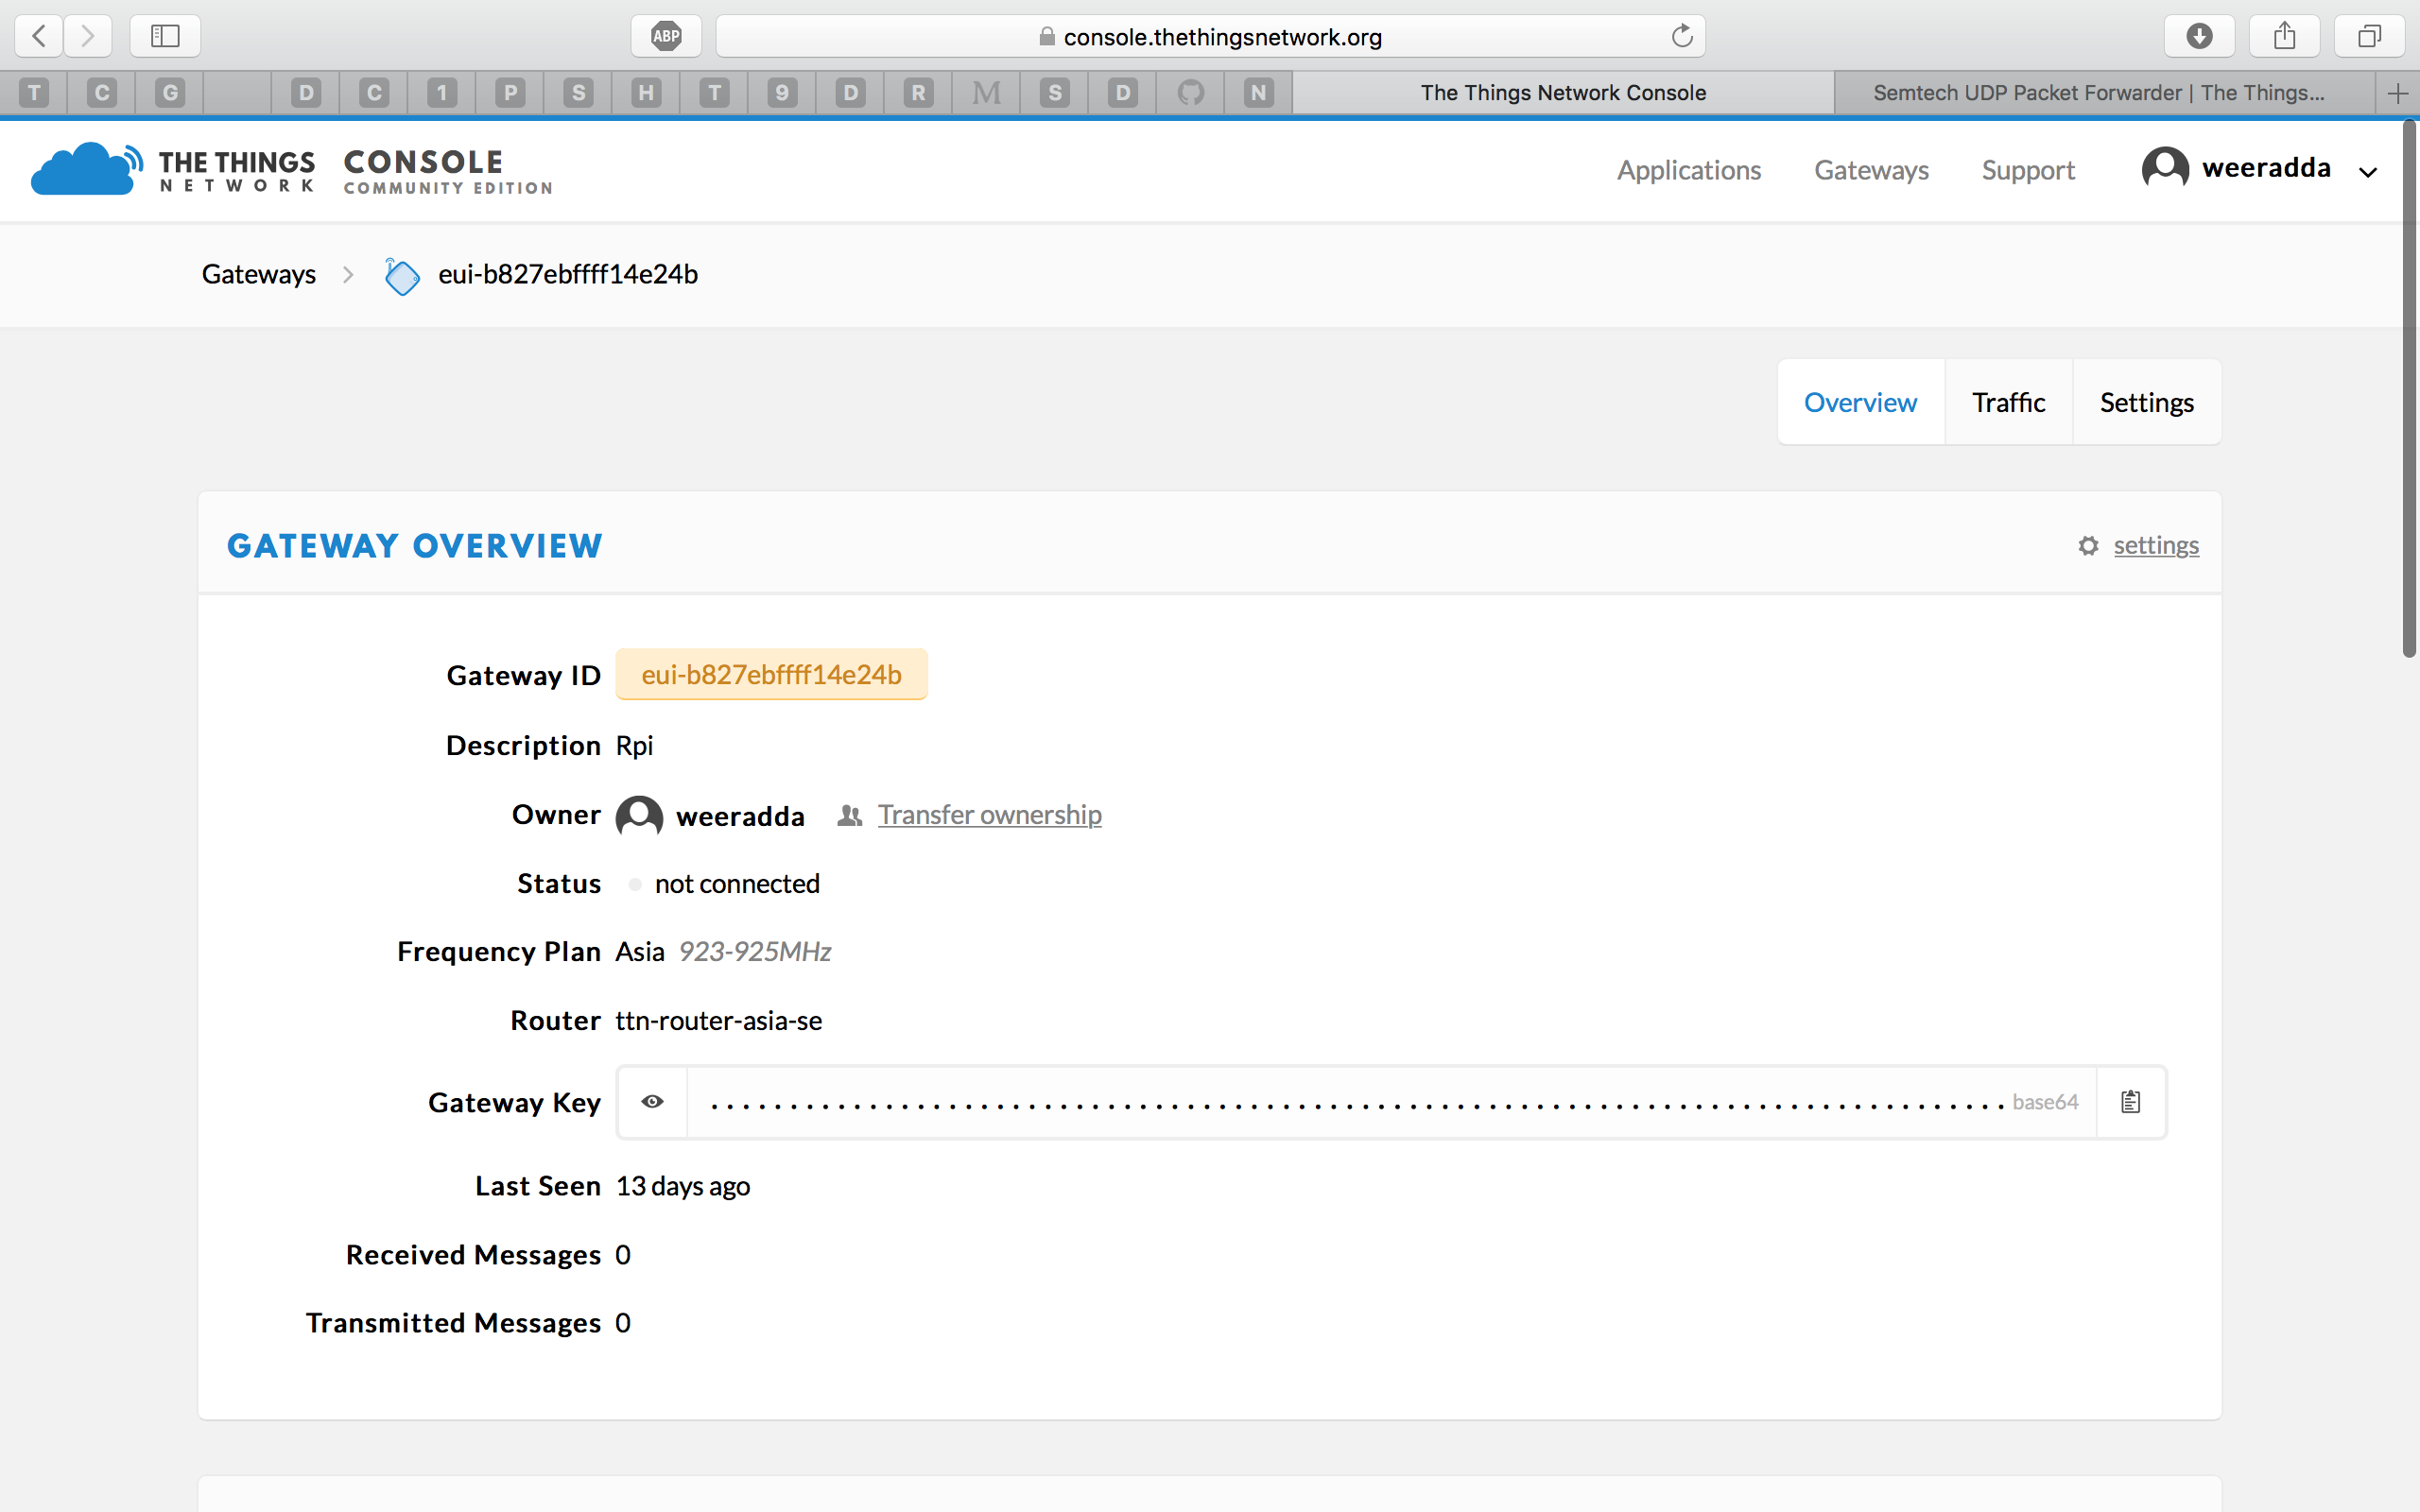Select the Overview tab
2420x1512 pixels.
pos(1860,402)
